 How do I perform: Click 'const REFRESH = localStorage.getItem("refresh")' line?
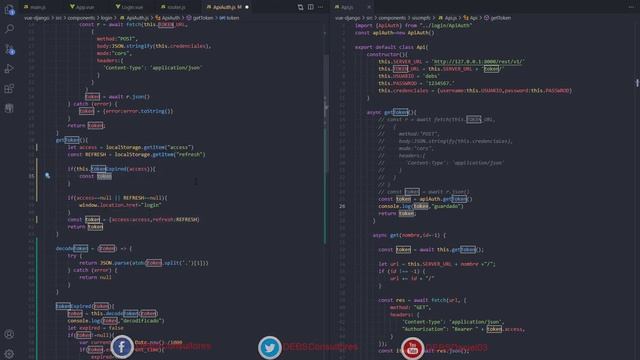tap(137, 154)
